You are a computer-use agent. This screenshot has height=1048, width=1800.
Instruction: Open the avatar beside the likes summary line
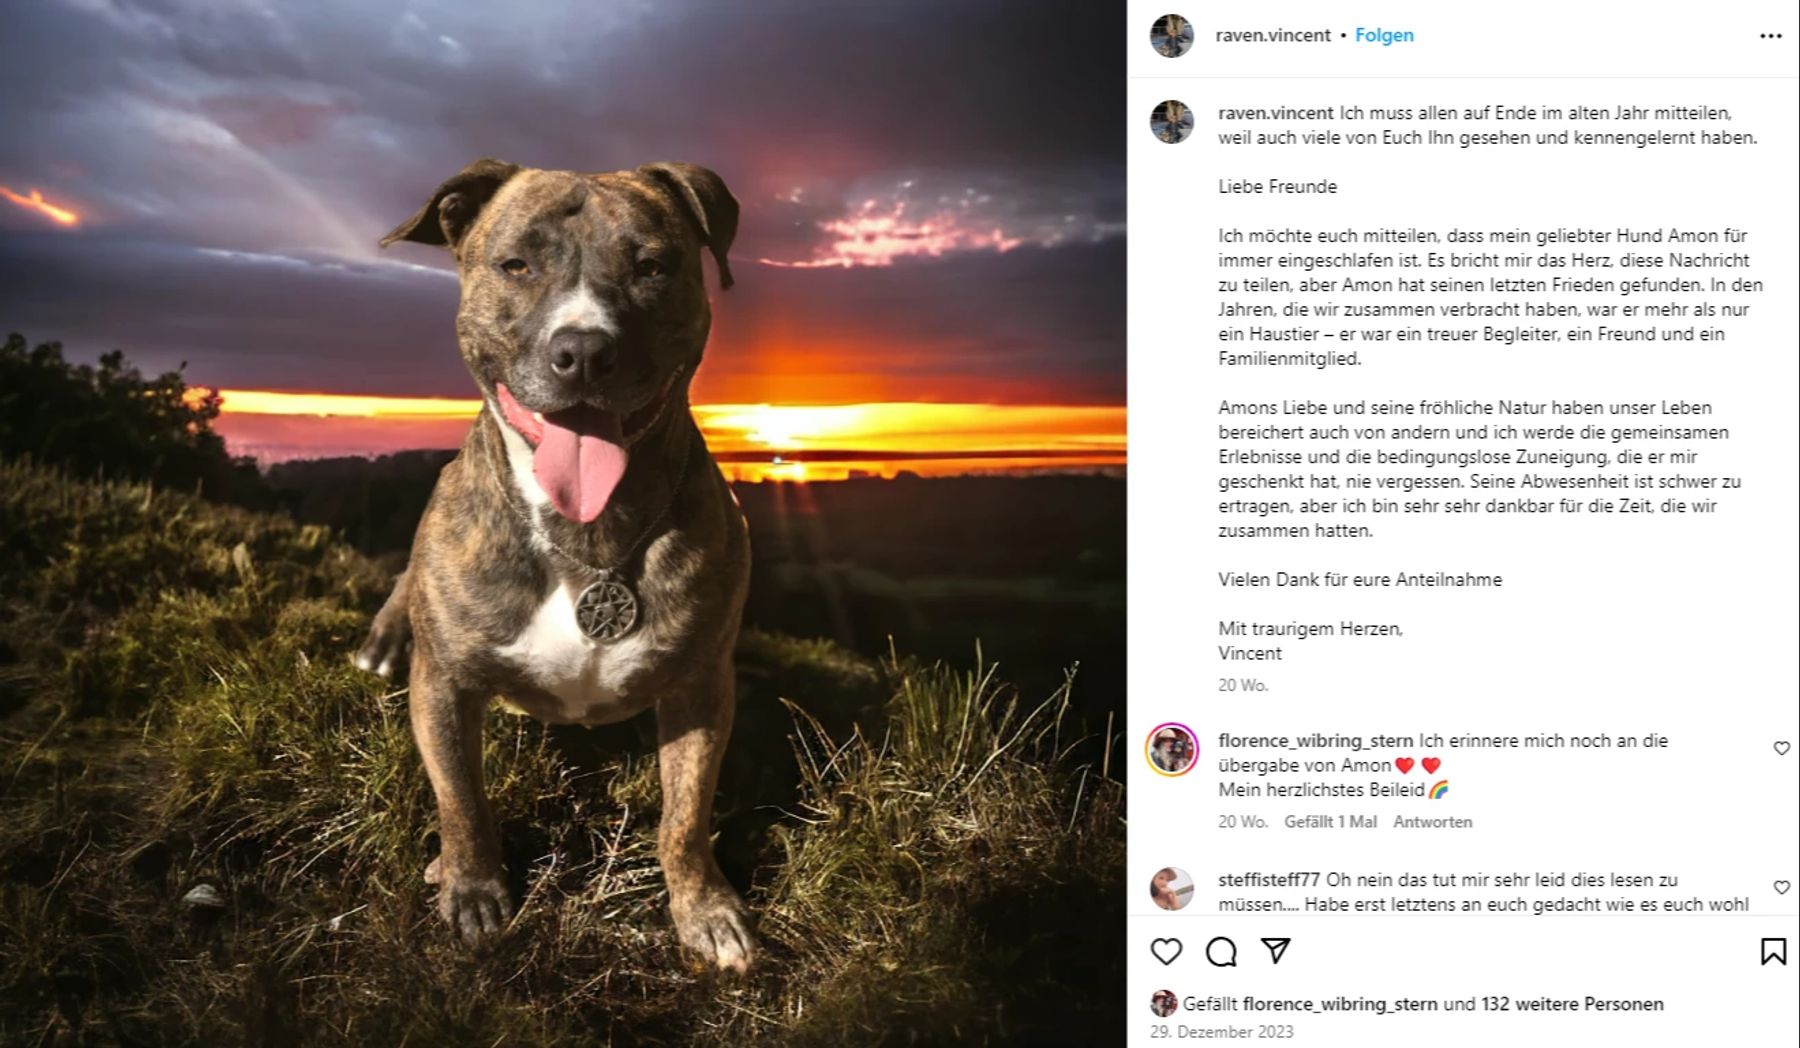pos(1163,1006)
